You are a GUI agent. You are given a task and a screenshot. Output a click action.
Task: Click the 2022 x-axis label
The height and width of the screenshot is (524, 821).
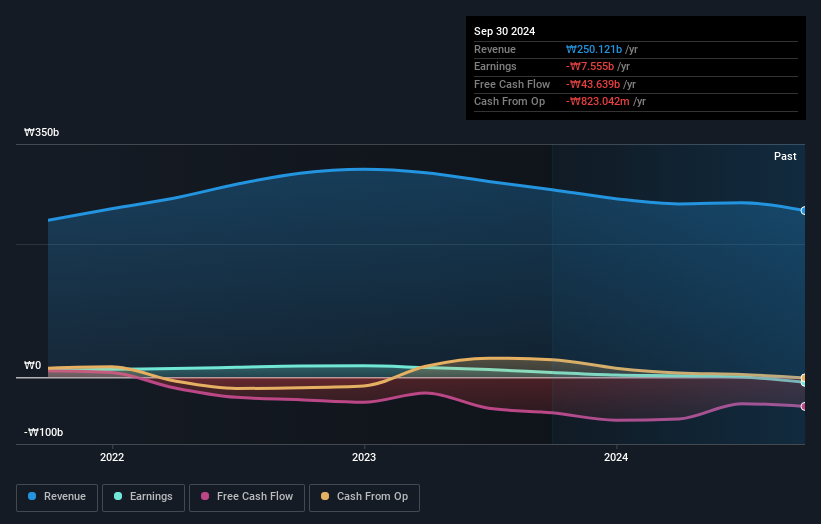[112, 457]
